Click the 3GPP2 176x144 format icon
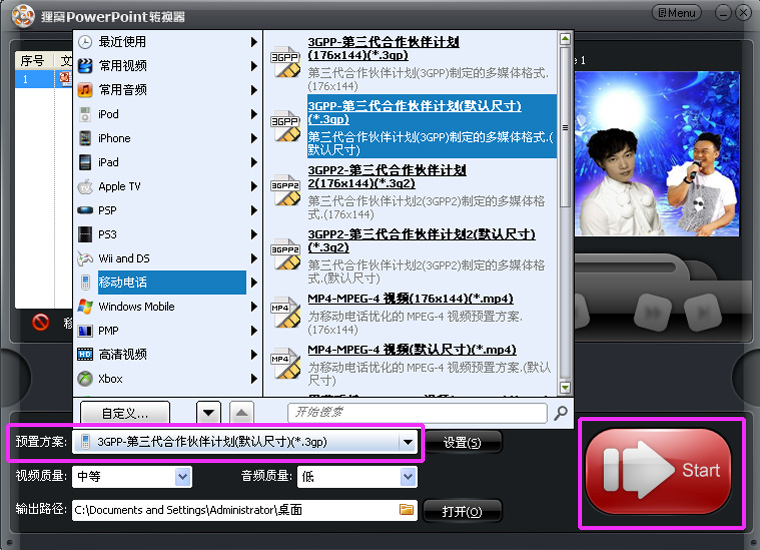Screen dimensions: 760x550 tap(285, 190)
